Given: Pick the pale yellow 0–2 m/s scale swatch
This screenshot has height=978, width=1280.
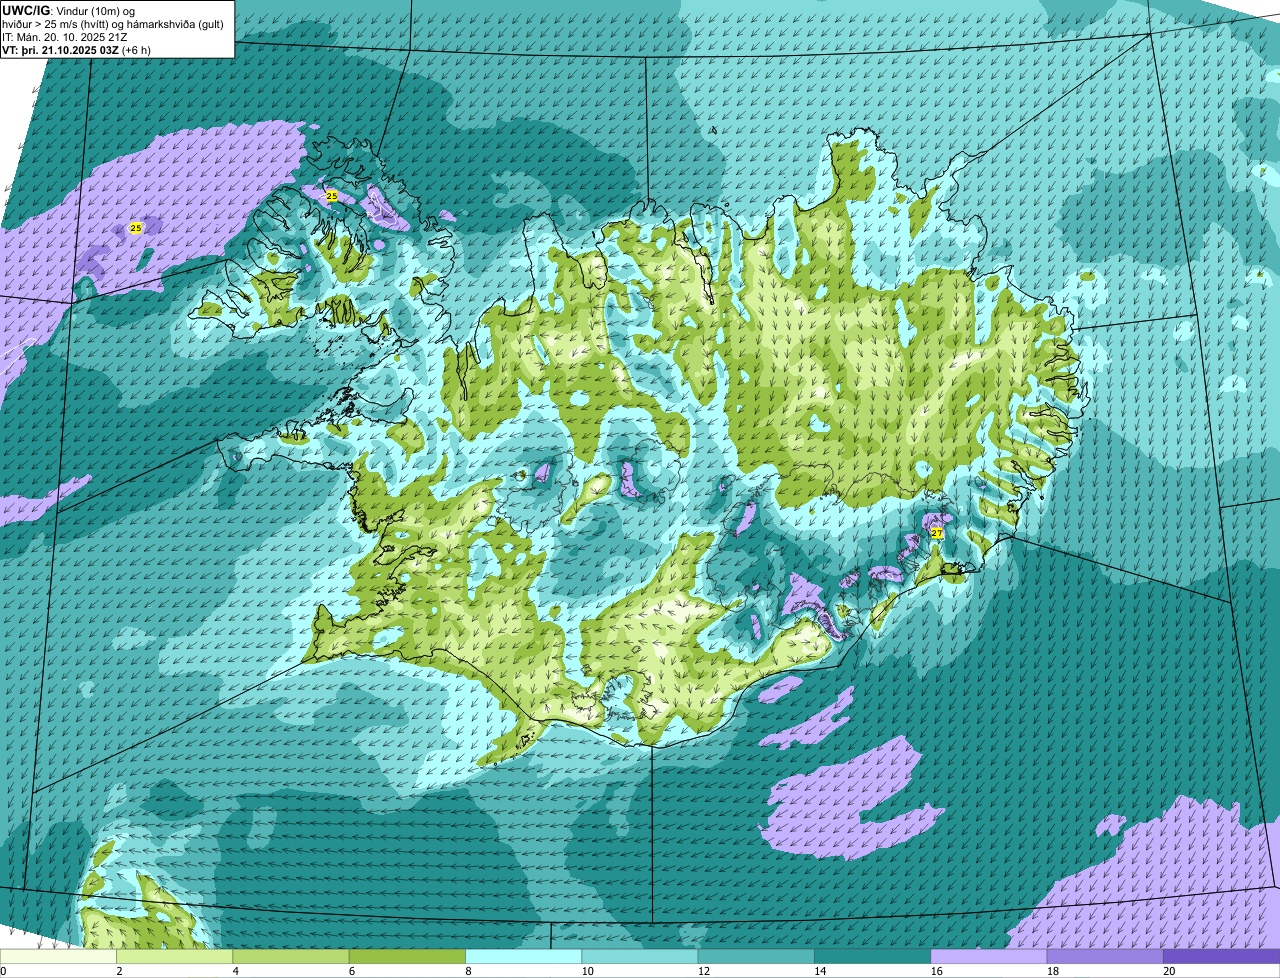Looking at the screenshot, I should click(58, 957).
